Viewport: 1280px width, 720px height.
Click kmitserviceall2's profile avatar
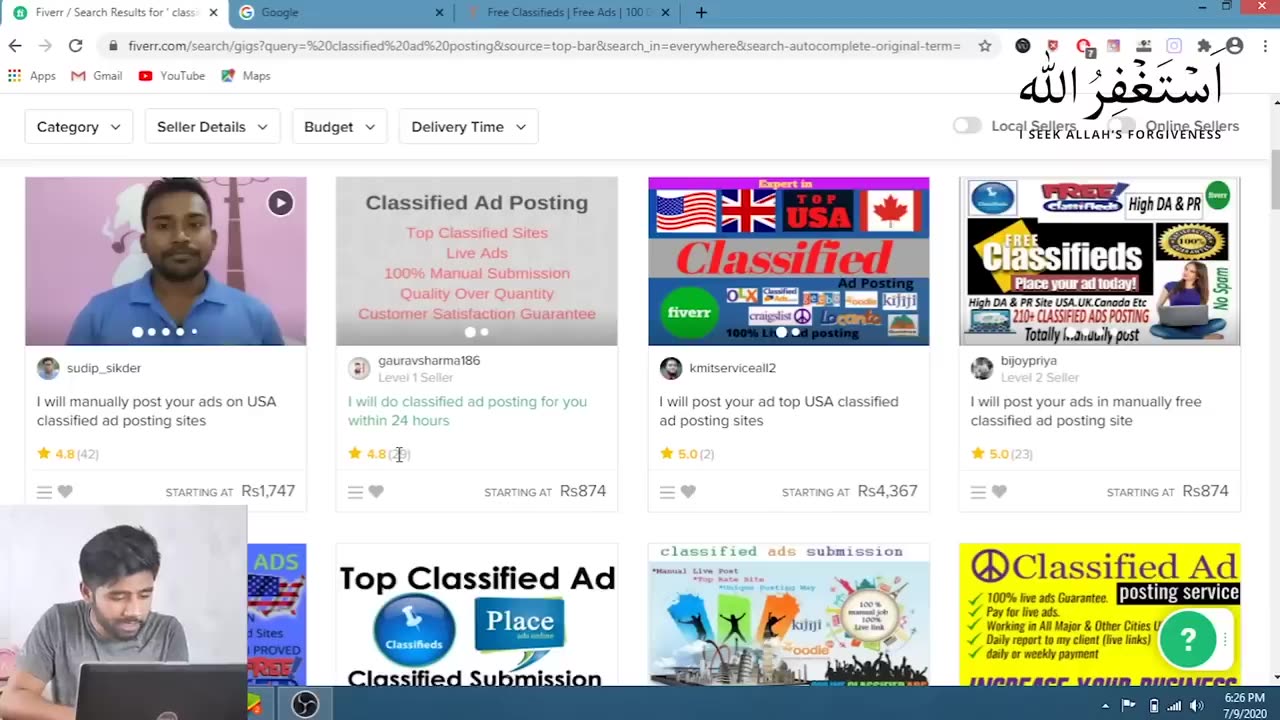tap(671, 368)
